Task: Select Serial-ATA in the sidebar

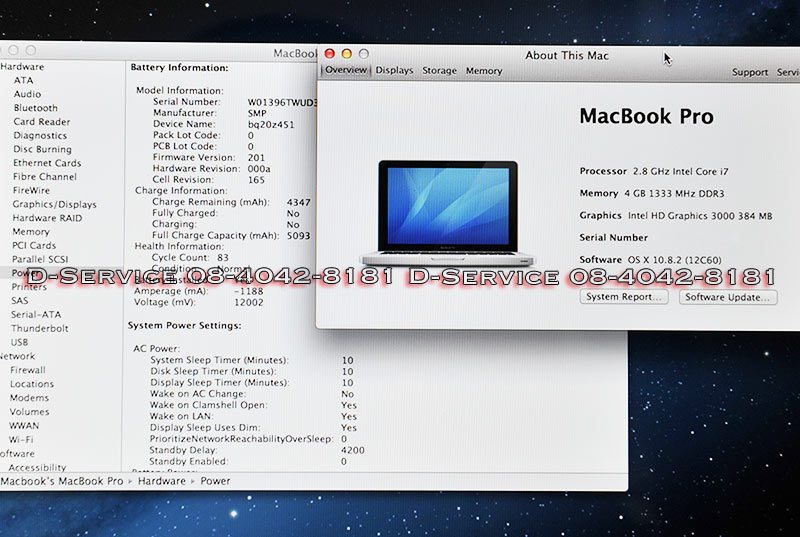Action: coord(36,315)
